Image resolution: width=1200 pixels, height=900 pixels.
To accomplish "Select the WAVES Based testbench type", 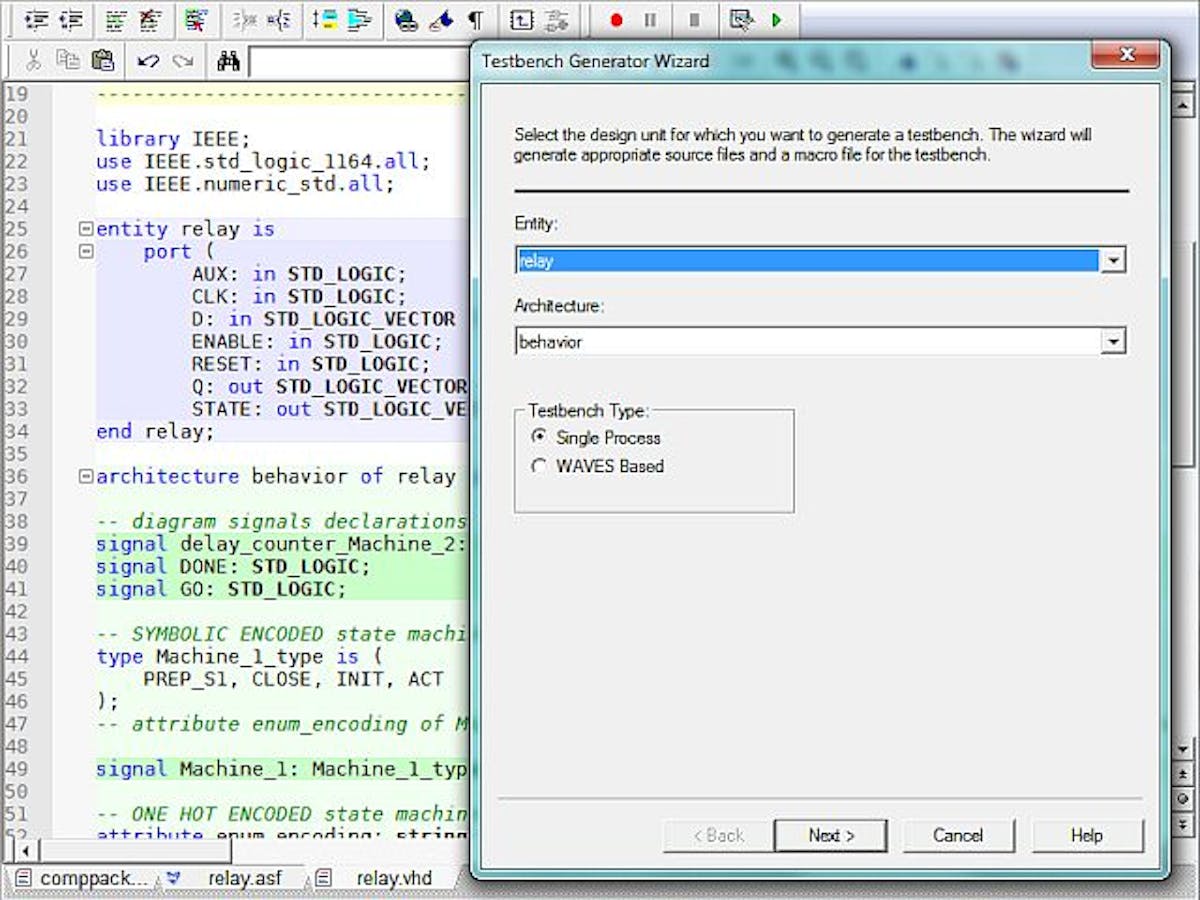I will [539, 466].
